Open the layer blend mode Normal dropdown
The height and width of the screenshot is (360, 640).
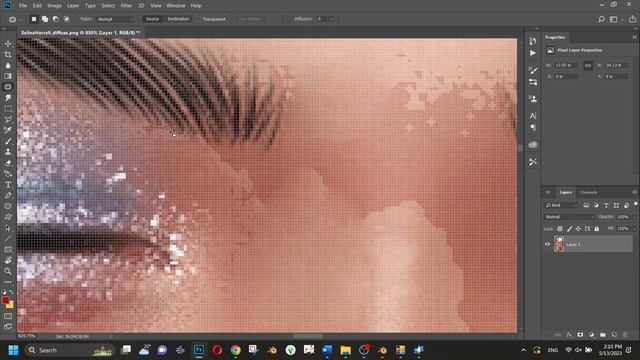pyautogui.click(x=569, y=217)
